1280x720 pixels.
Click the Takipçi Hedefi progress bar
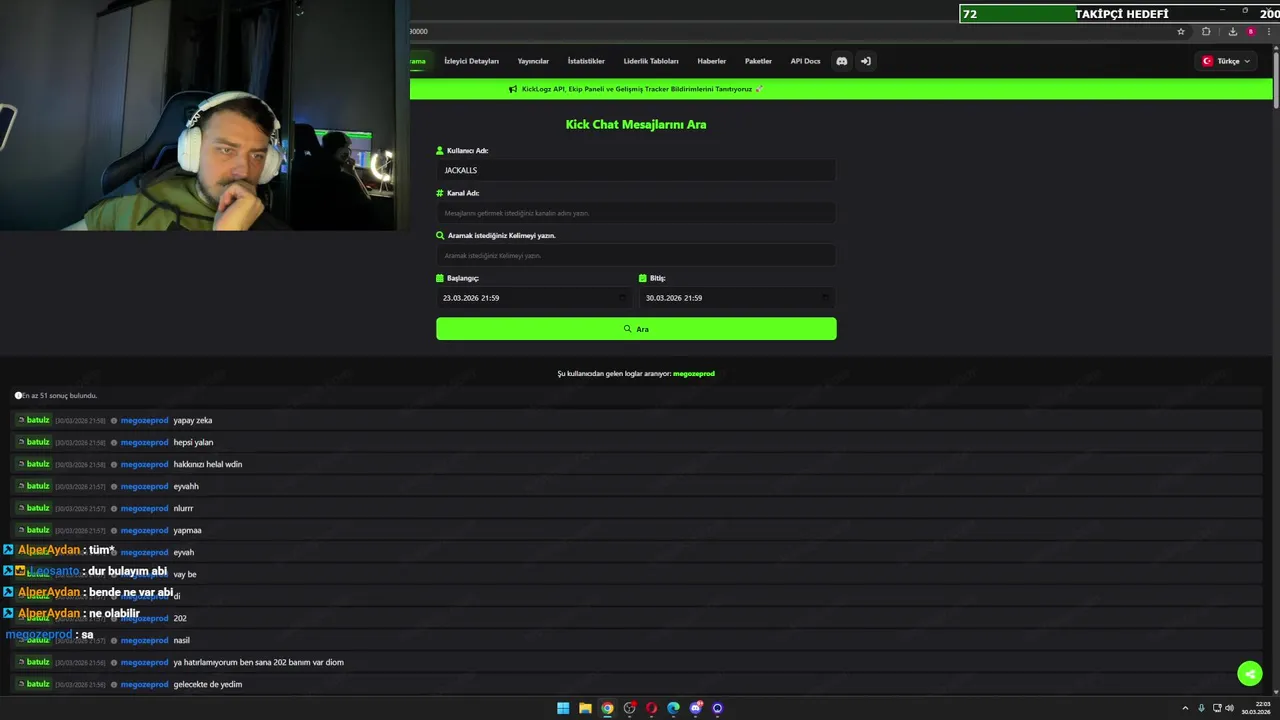[x=1120, y=14]
